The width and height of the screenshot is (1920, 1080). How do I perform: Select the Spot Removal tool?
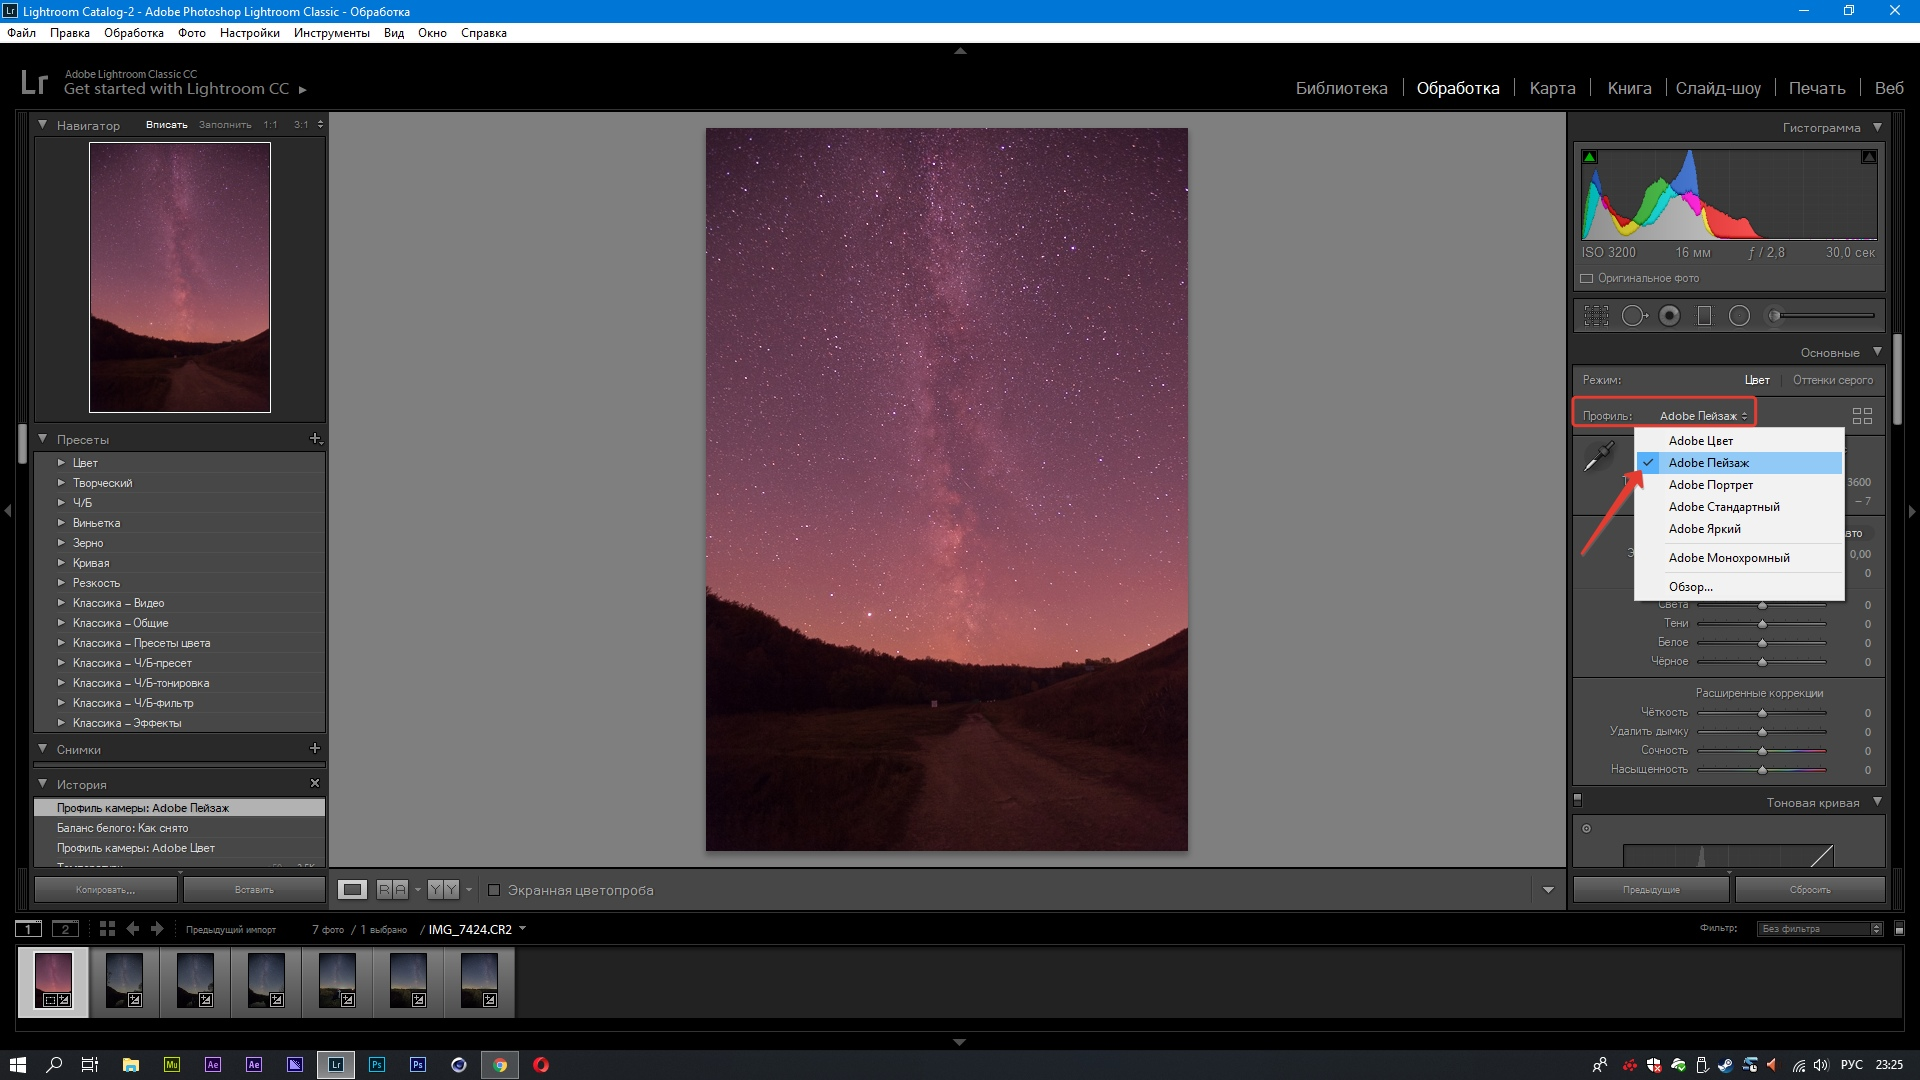click(1633, 316)
